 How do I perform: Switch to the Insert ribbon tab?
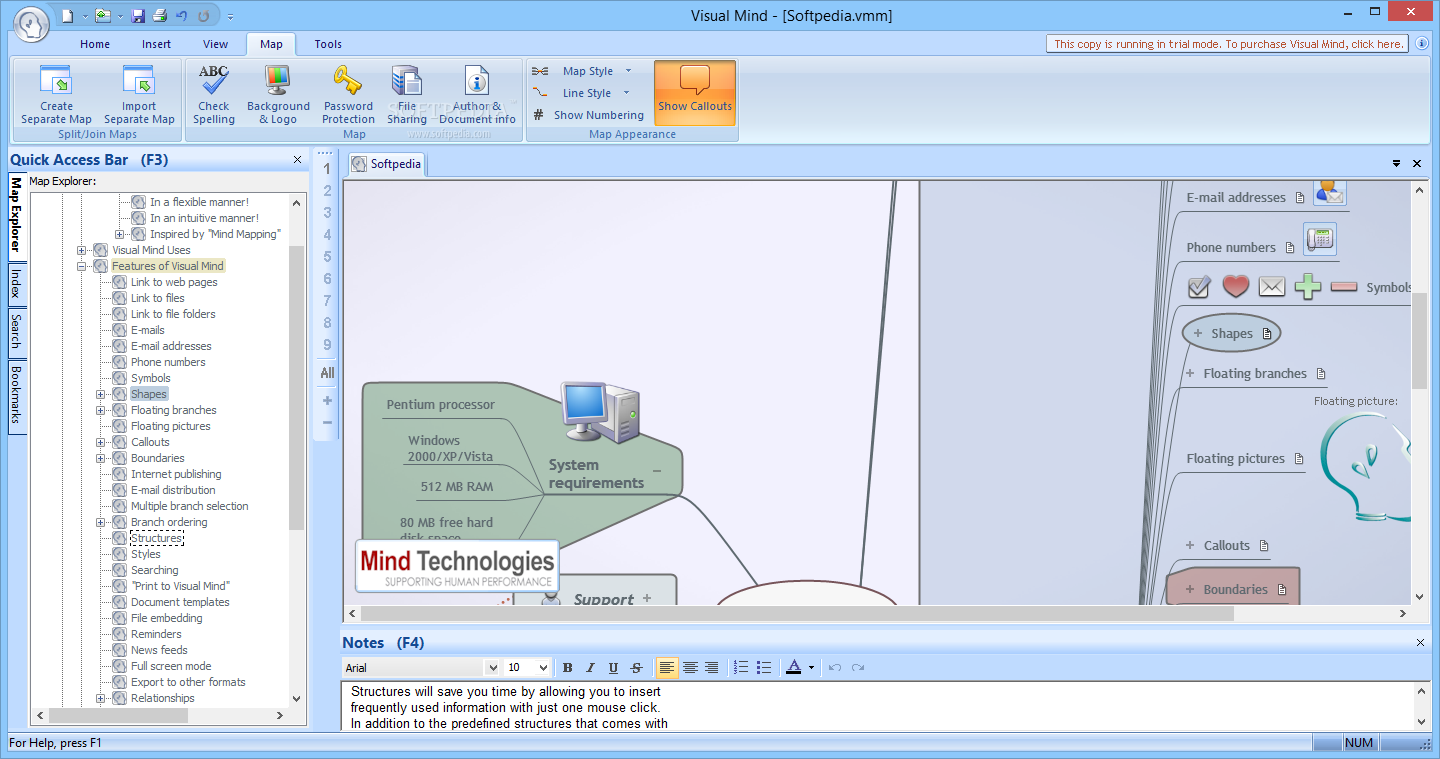156,44
